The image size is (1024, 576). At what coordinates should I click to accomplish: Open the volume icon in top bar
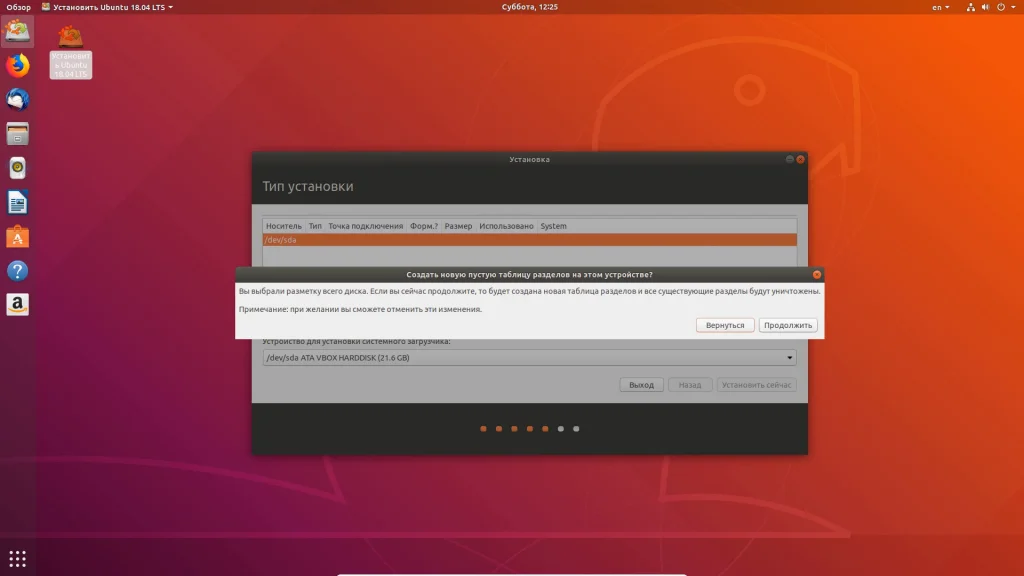pyautogui.click(x=985, y=7)
